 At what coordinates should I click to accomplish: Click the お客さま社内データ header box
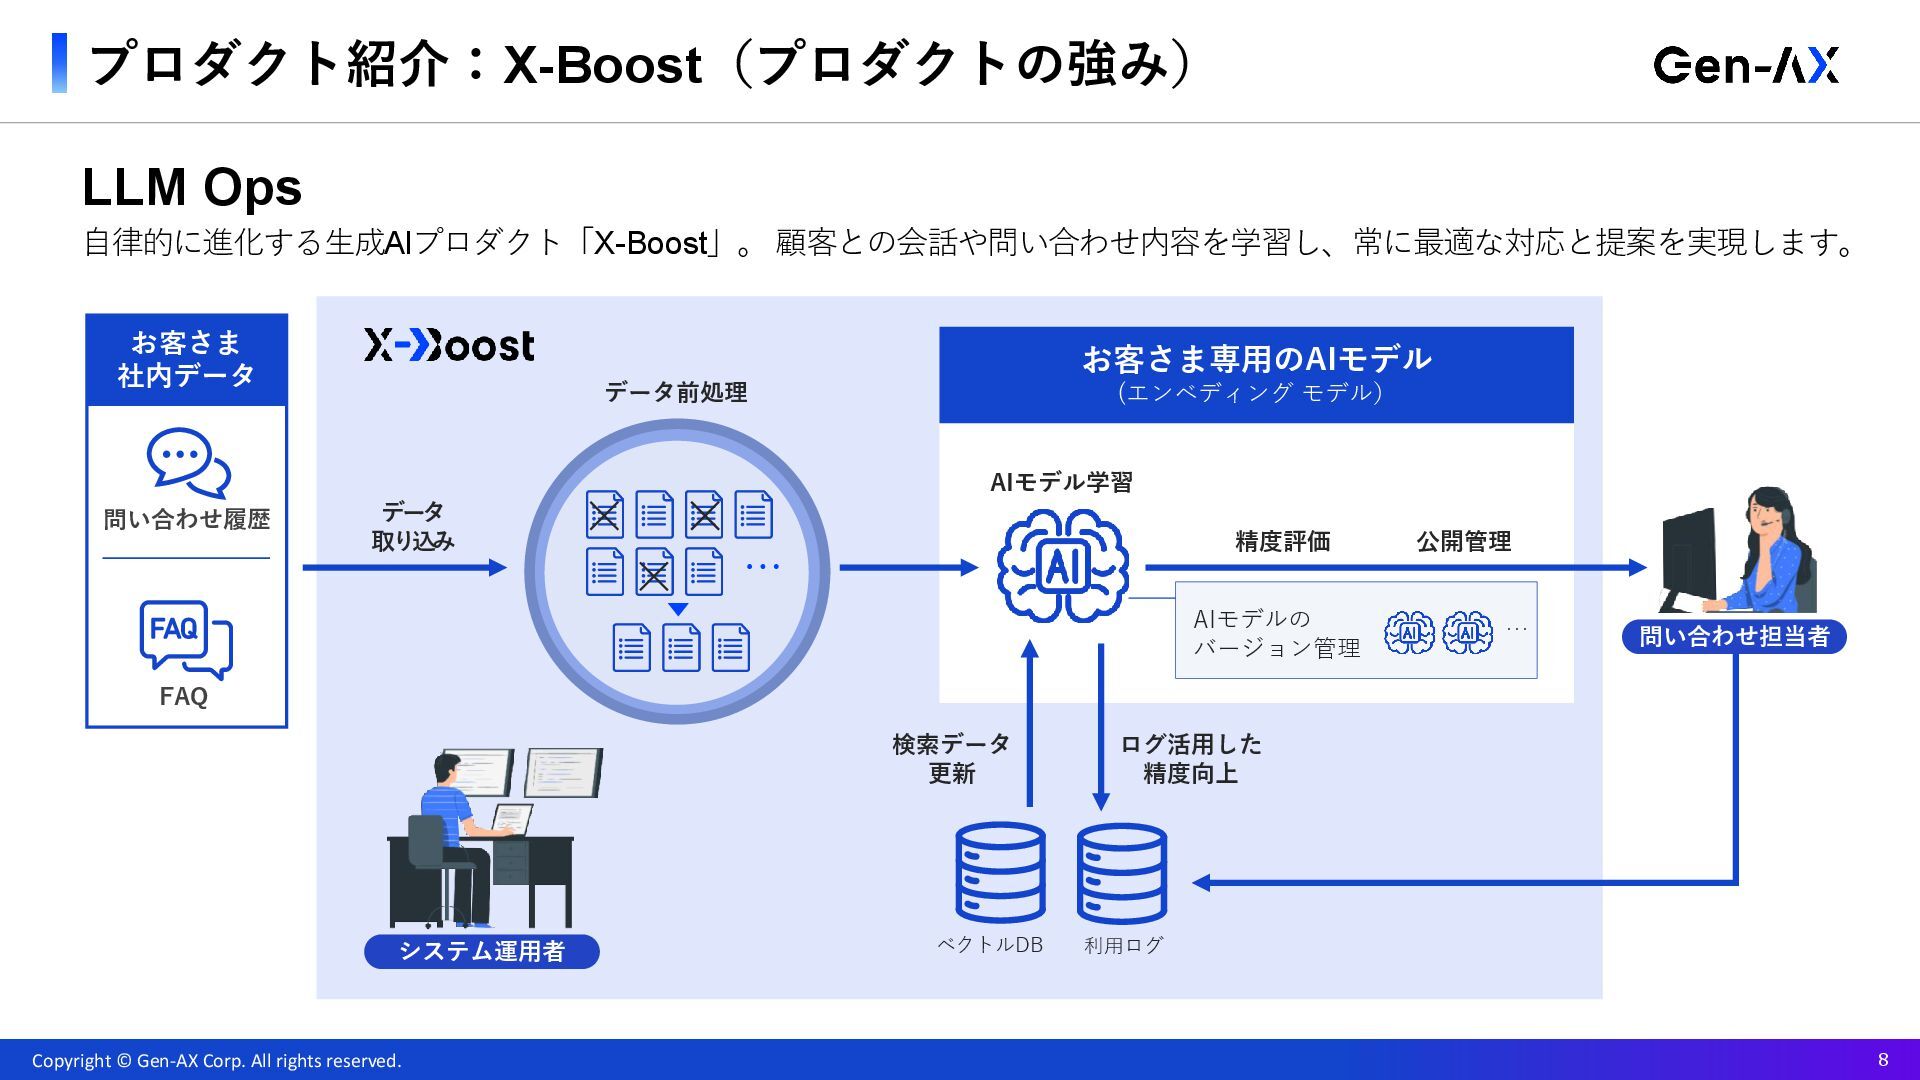coord(186,359)
